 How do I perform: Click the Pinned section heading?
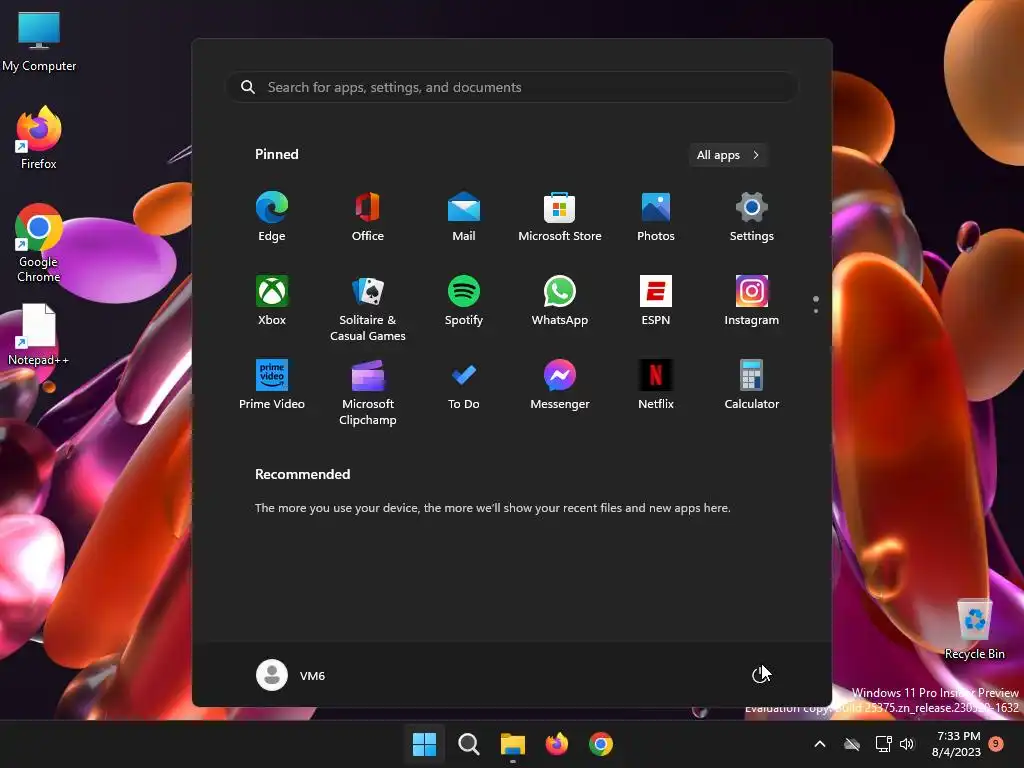tap(277, 154)
